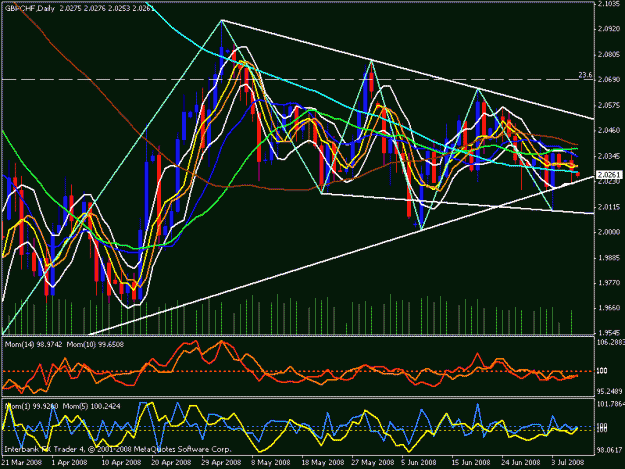Click date label 5 Jun 2008
The height and width of the screenshot is (469, 625).
[x=419, y=462]
